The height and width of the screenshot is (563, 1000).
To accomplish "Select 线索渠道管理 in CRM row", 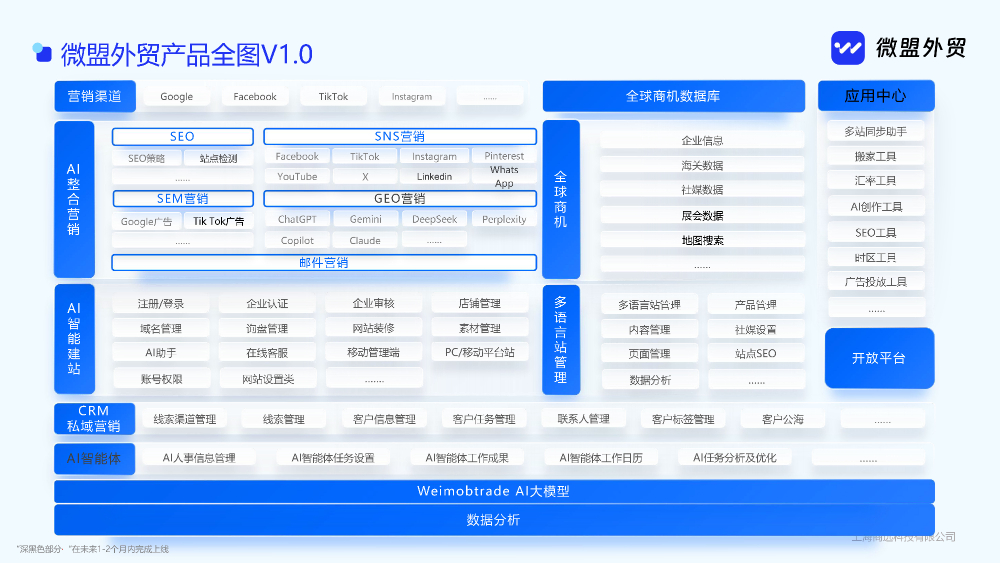I will click(185, 419).
